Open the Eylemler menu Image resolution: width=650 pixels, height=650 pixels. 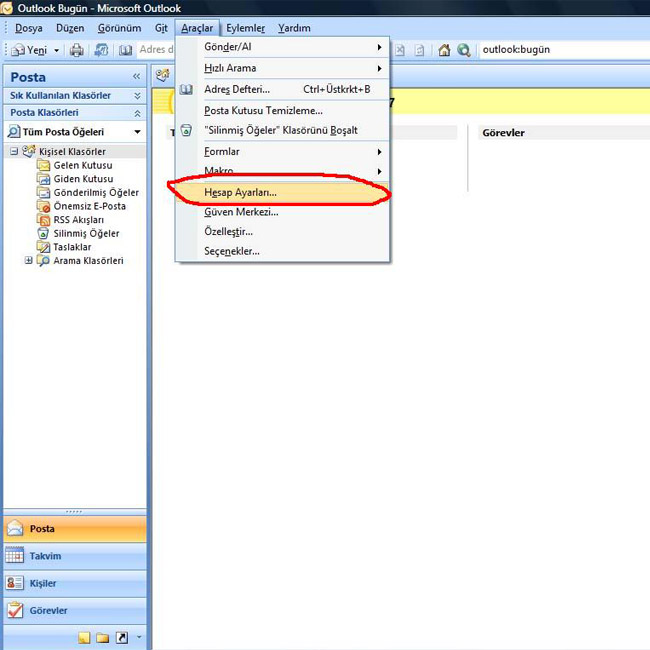click(245, 28)
